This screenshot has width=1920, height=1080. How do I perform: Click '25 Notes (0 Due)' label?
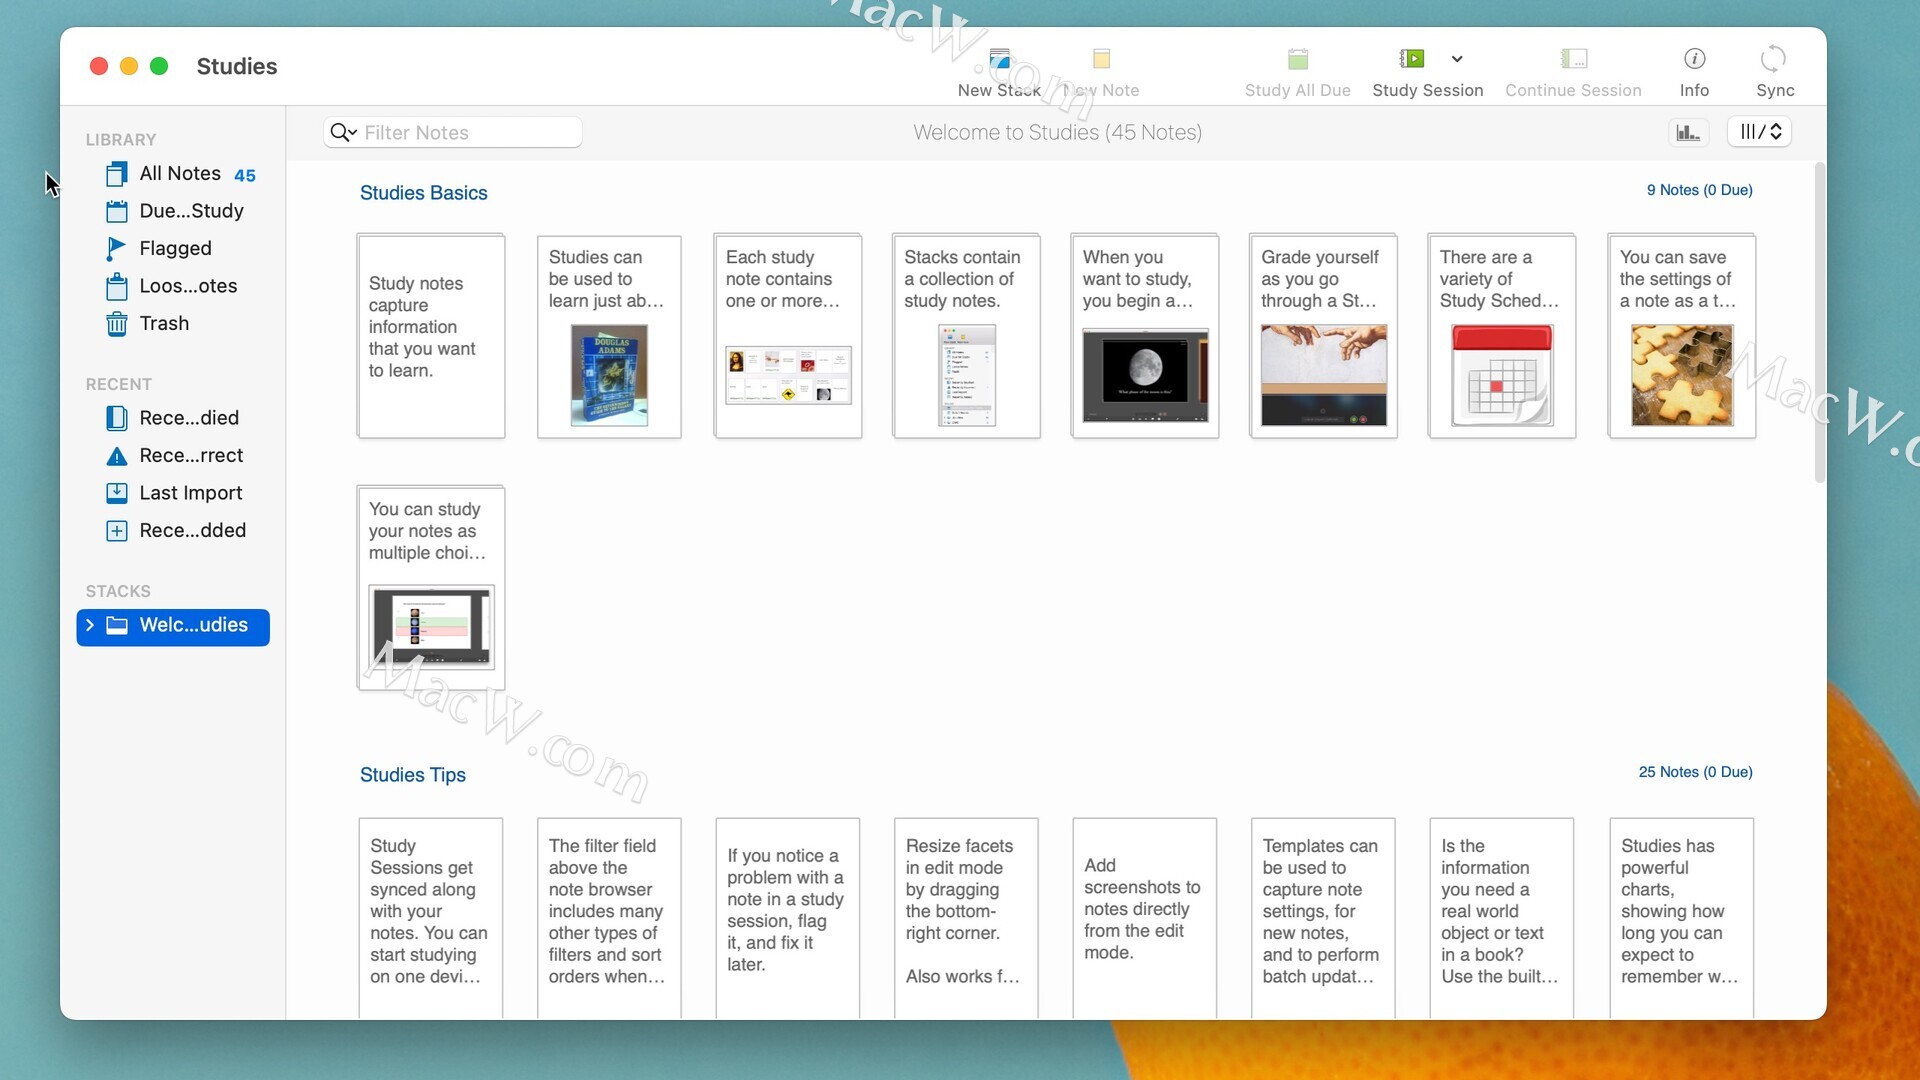(1695, 772)
